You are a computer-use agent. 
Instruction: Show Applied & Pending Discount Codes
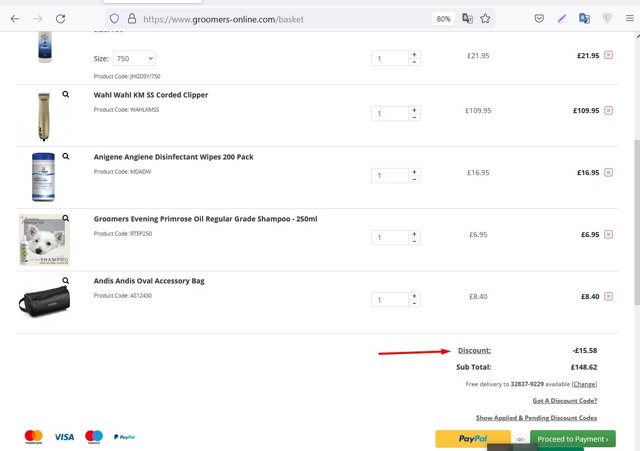(536, 418)
